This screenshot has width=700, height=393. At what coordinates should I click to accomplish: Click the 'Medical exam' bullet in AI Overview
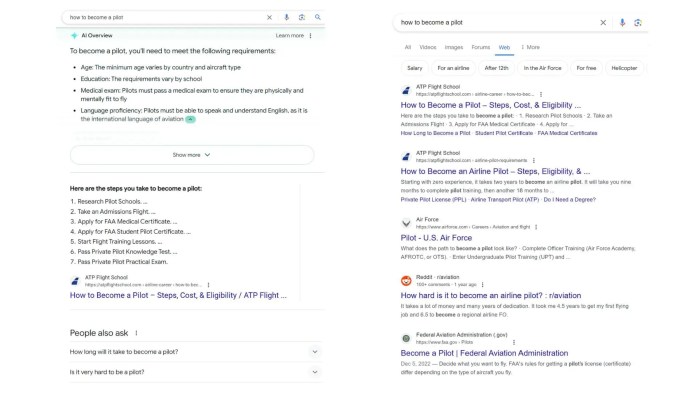pos(192,95)
